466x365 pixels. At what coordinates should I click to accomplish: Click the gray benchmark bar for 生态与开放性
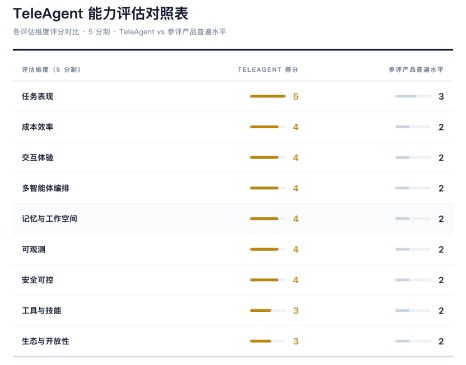point(413,341)
